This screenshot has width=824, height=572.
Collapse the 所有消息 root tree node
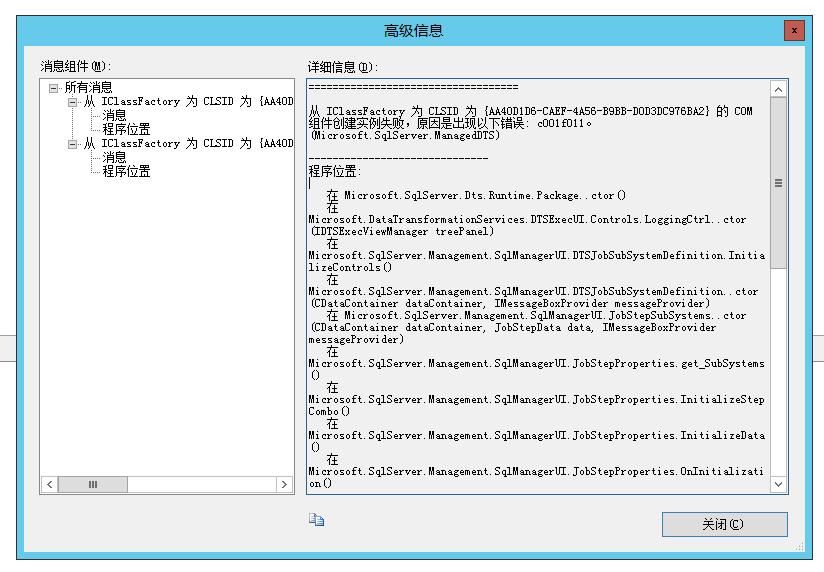coord(53,88)
